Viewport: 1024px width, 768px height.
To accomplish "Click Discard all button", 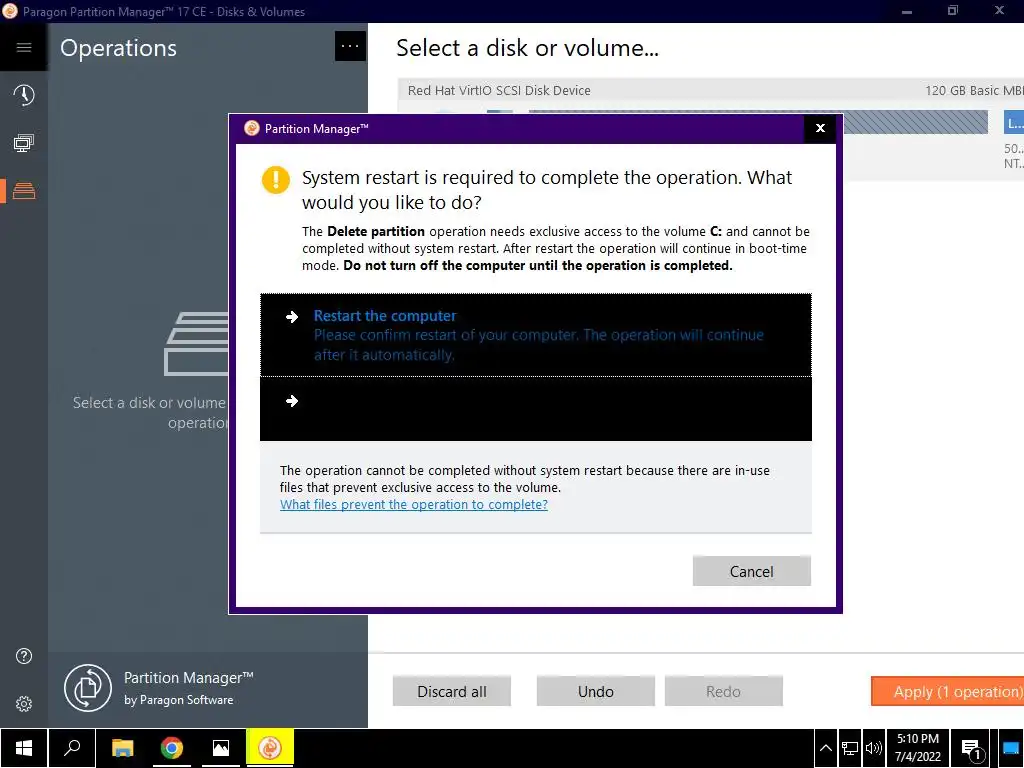I will pos(452,692).
